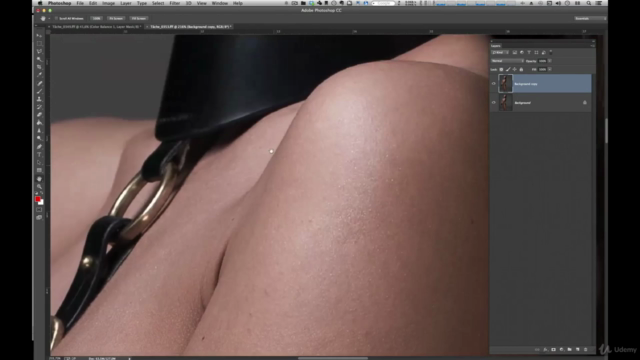Select the Dodge tool
Screen dimensions: 640x360
click(39, 138)
